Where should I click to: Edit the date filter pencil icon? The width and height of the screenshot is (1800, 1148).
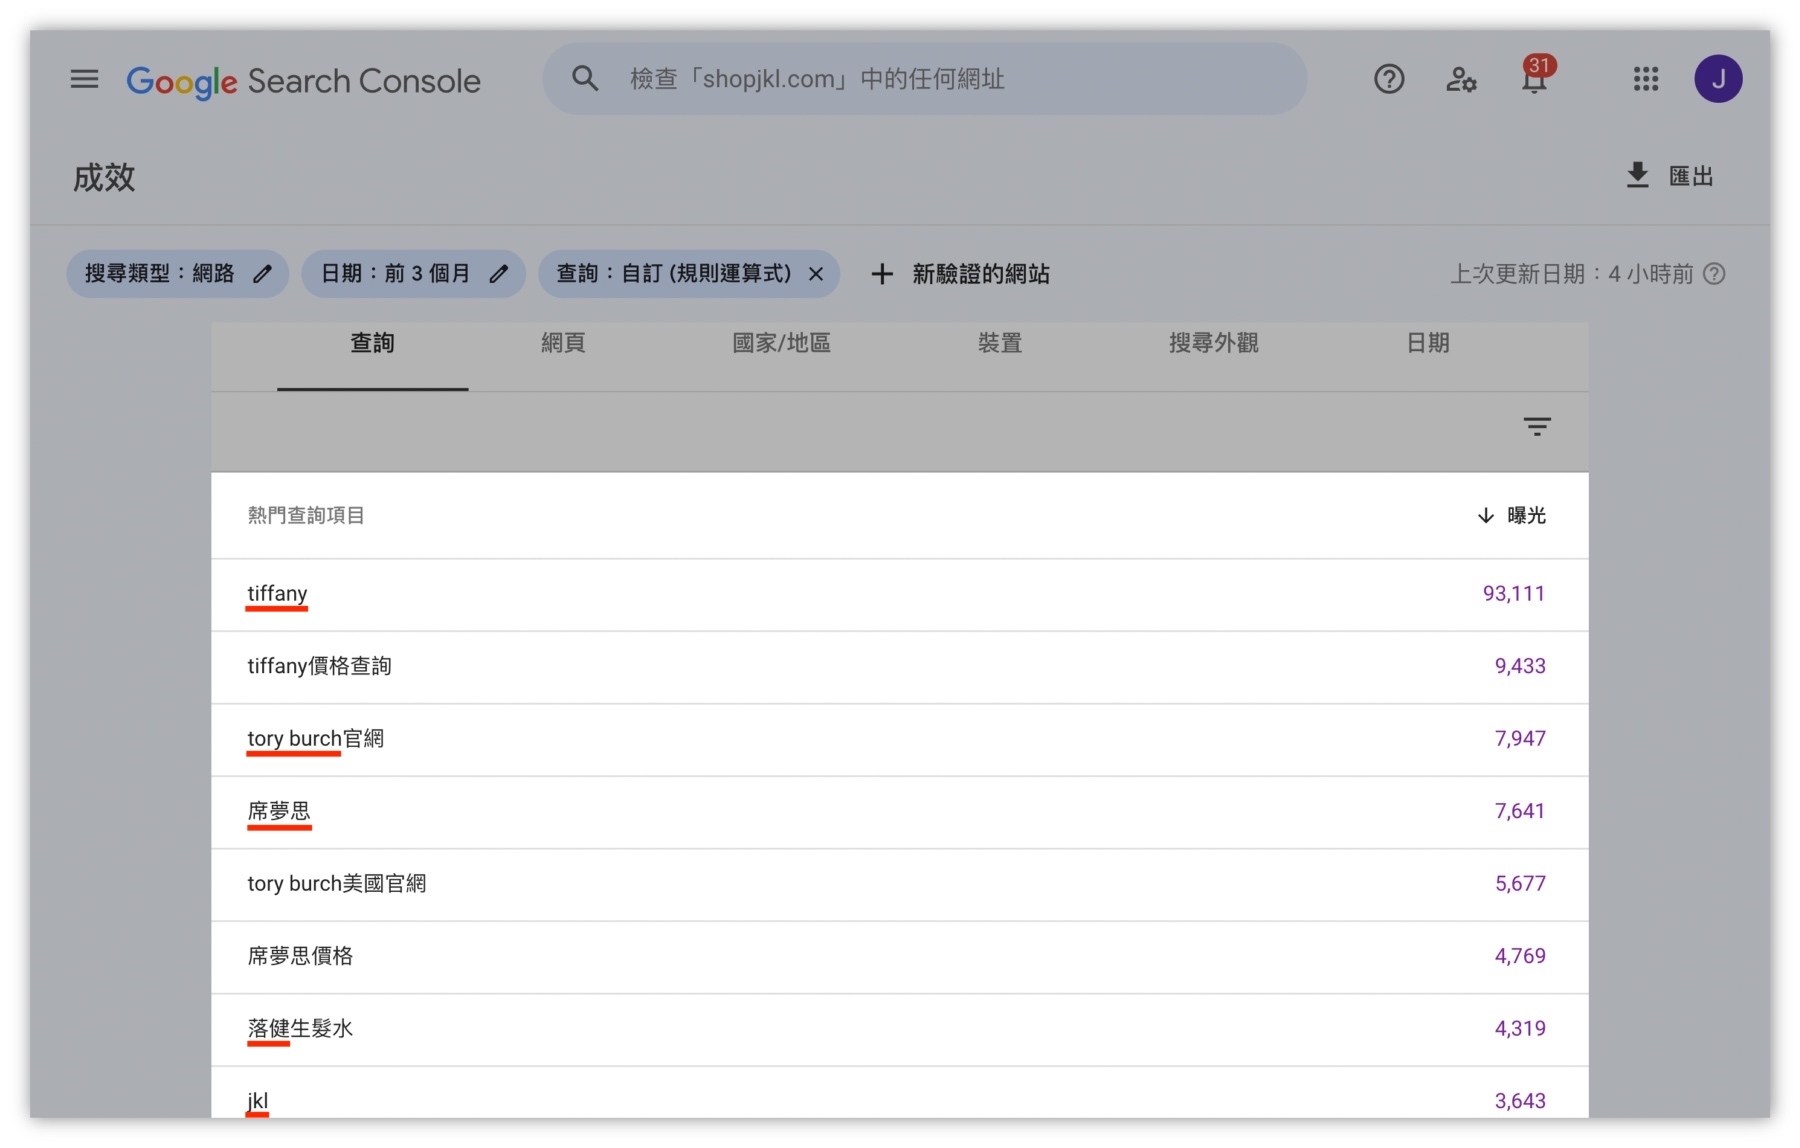point(499,273)
